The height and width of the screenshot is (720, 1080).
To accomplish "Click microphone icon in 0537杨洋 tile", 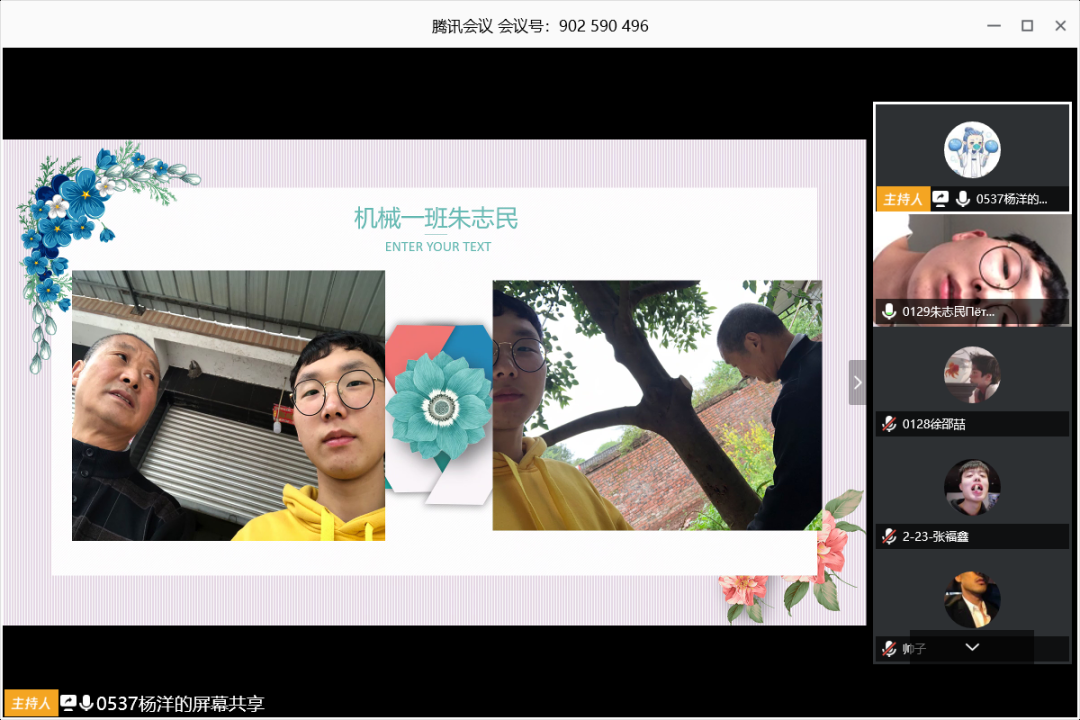I will [963, 199].
